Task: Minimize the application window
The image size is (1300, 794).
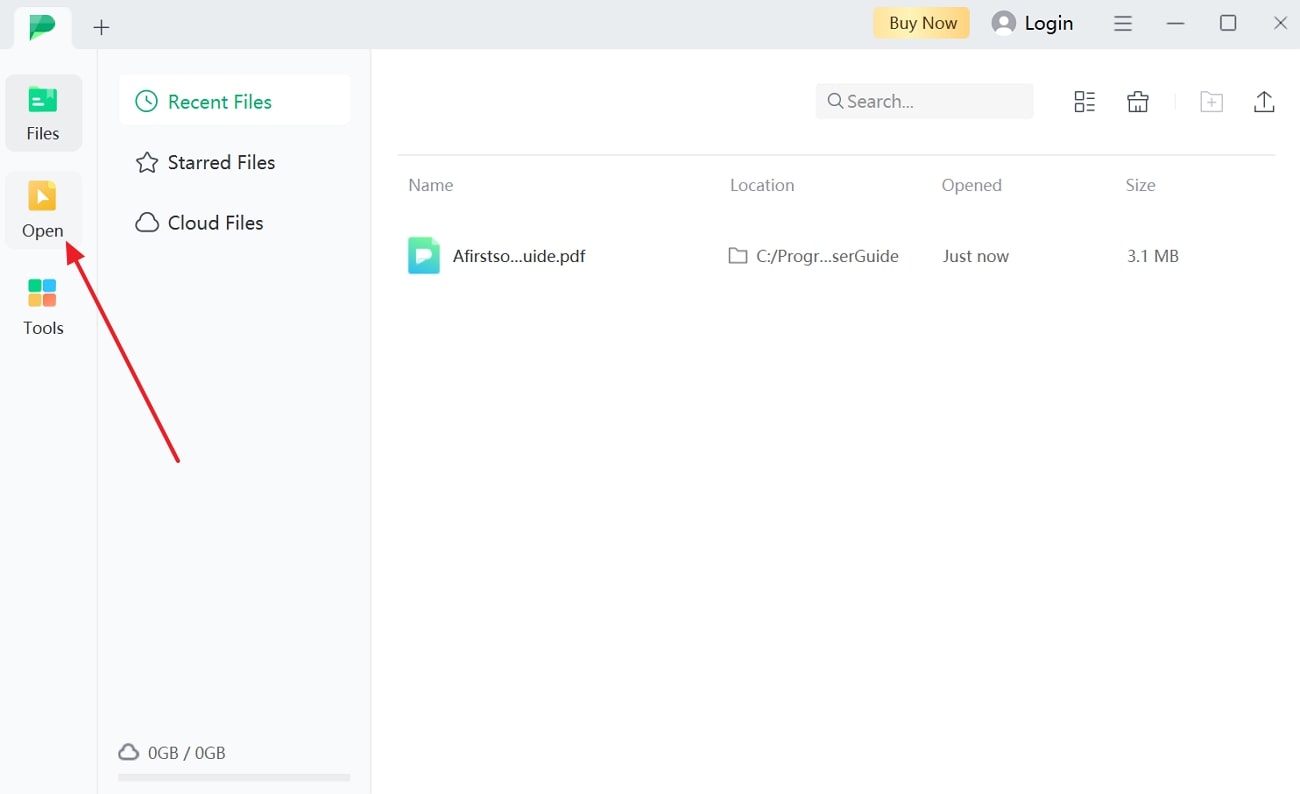Action: (1176, 23)
